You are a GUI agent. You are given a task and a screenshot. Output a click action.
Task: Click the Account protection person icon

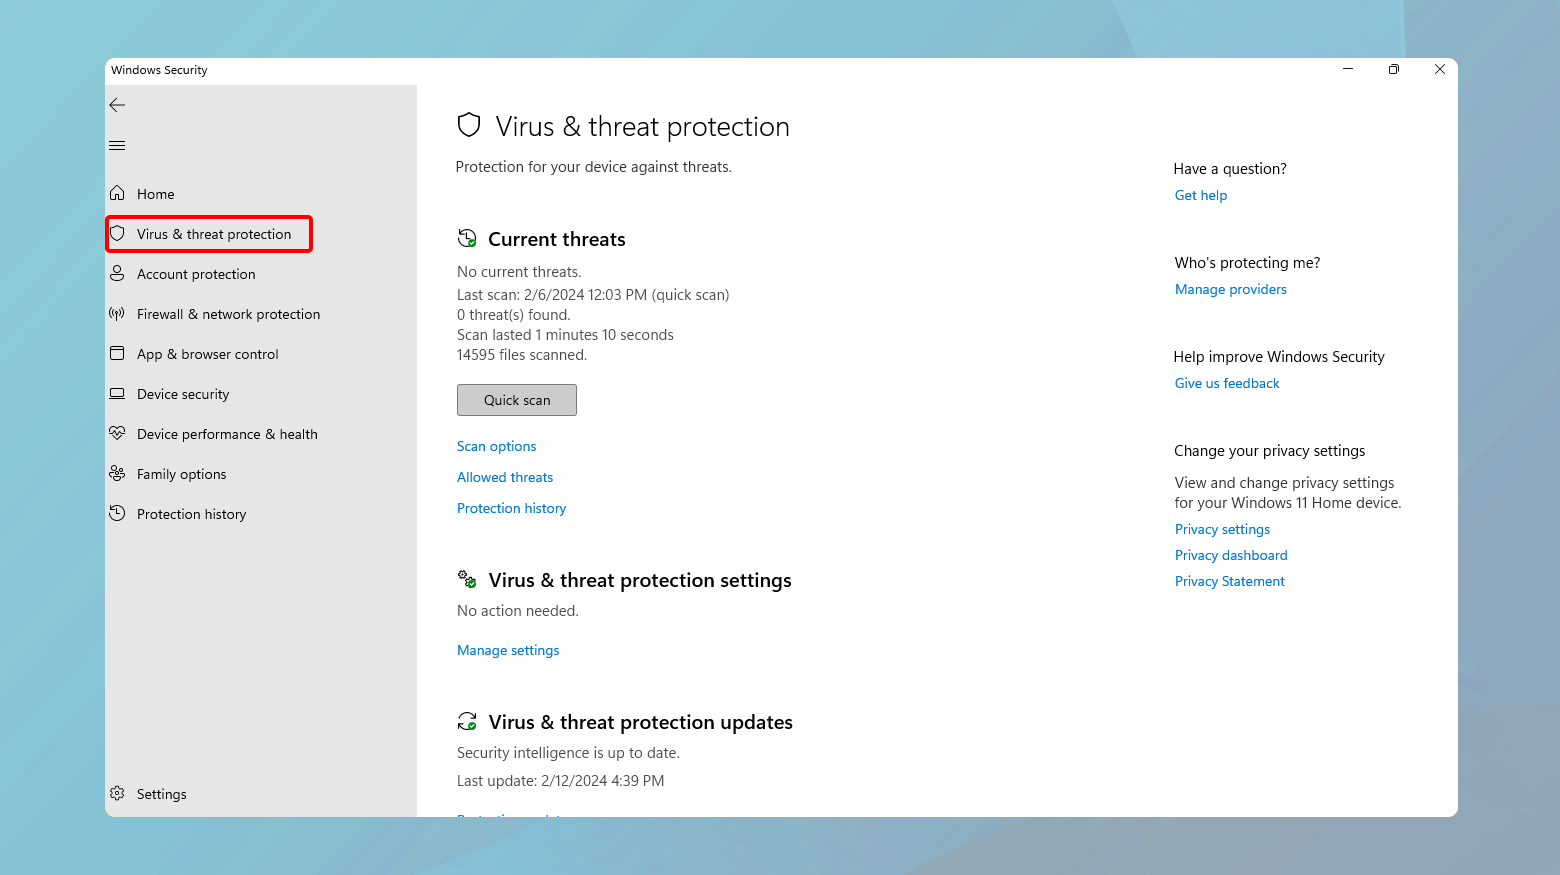point(117,273)
